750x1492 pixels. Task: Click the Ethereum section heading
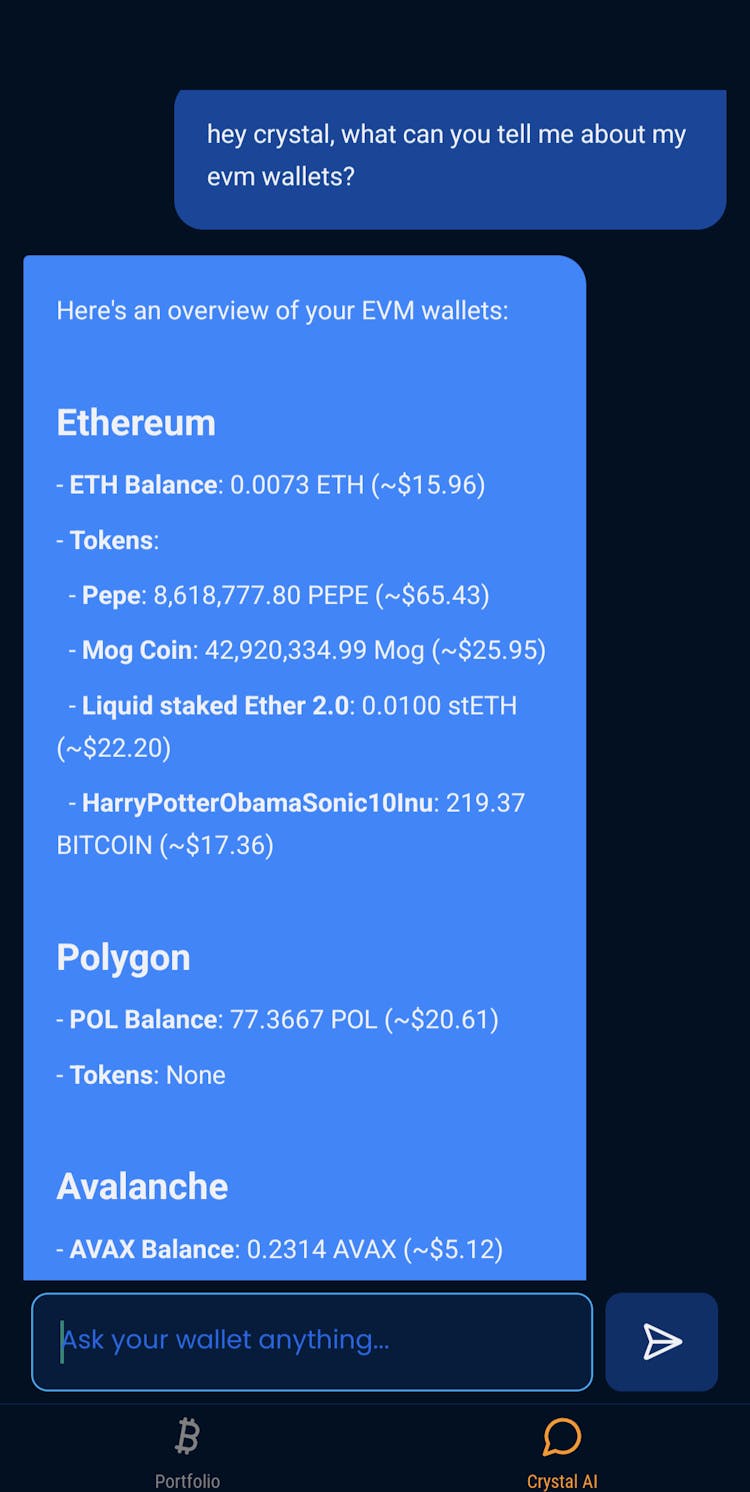pos(136,423)
